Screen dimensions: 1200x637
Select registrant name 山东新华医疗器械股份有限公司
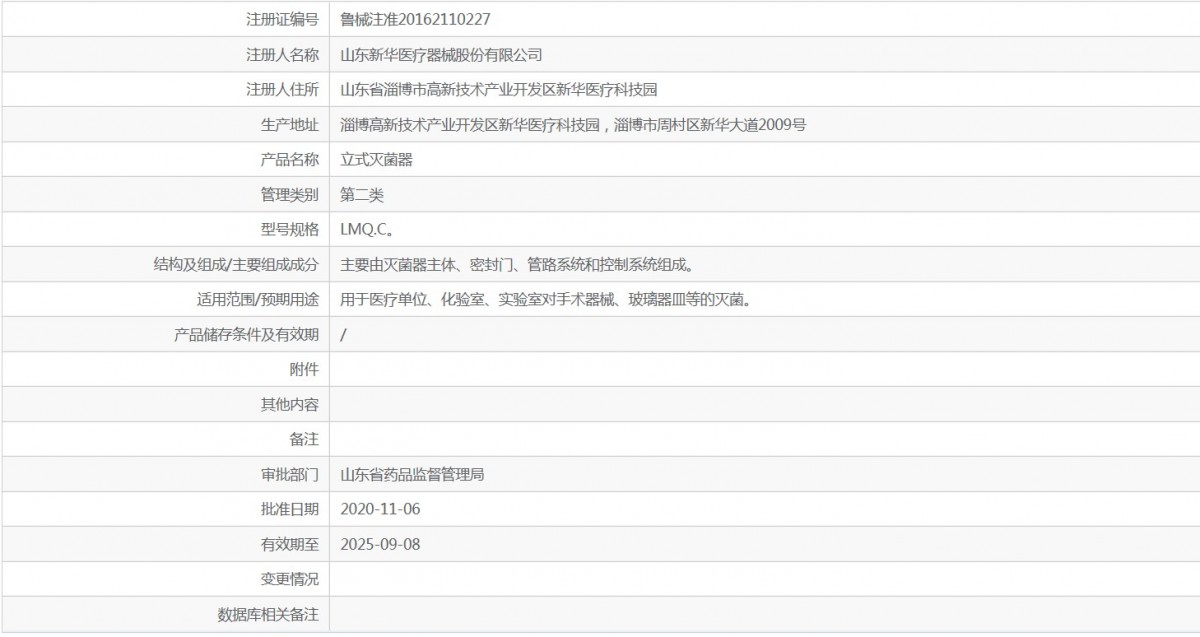tap(441, 54)
